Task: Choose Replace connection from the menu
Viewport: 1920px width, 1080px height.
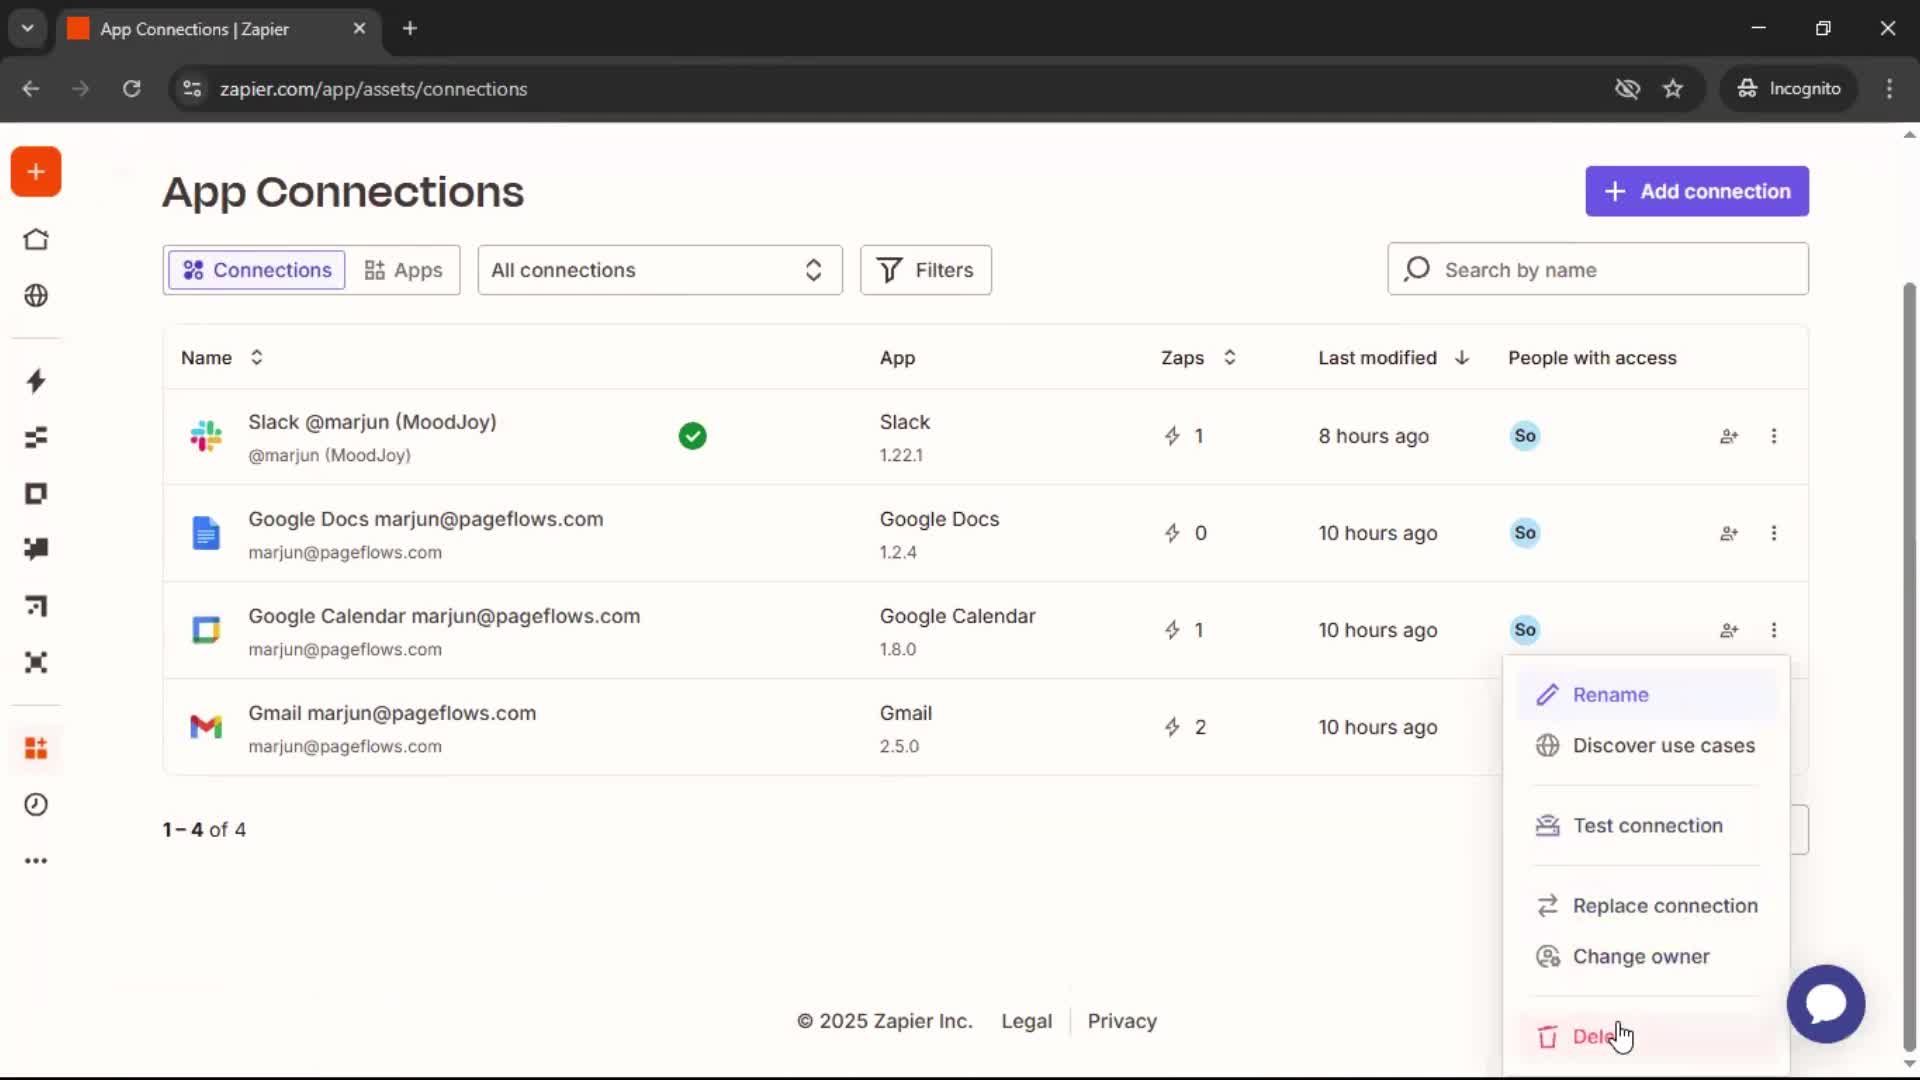Action: (x=1646, y=906)
